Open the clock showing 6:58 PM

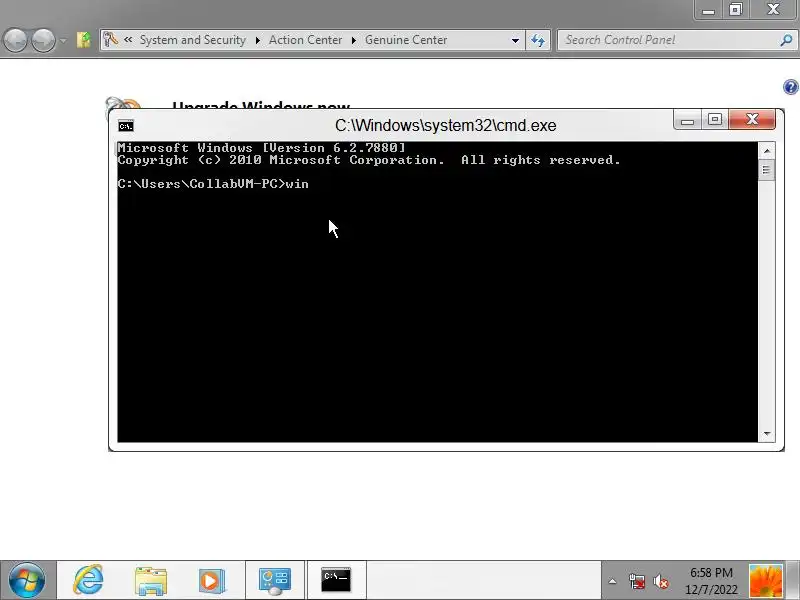tap(711, 581)
